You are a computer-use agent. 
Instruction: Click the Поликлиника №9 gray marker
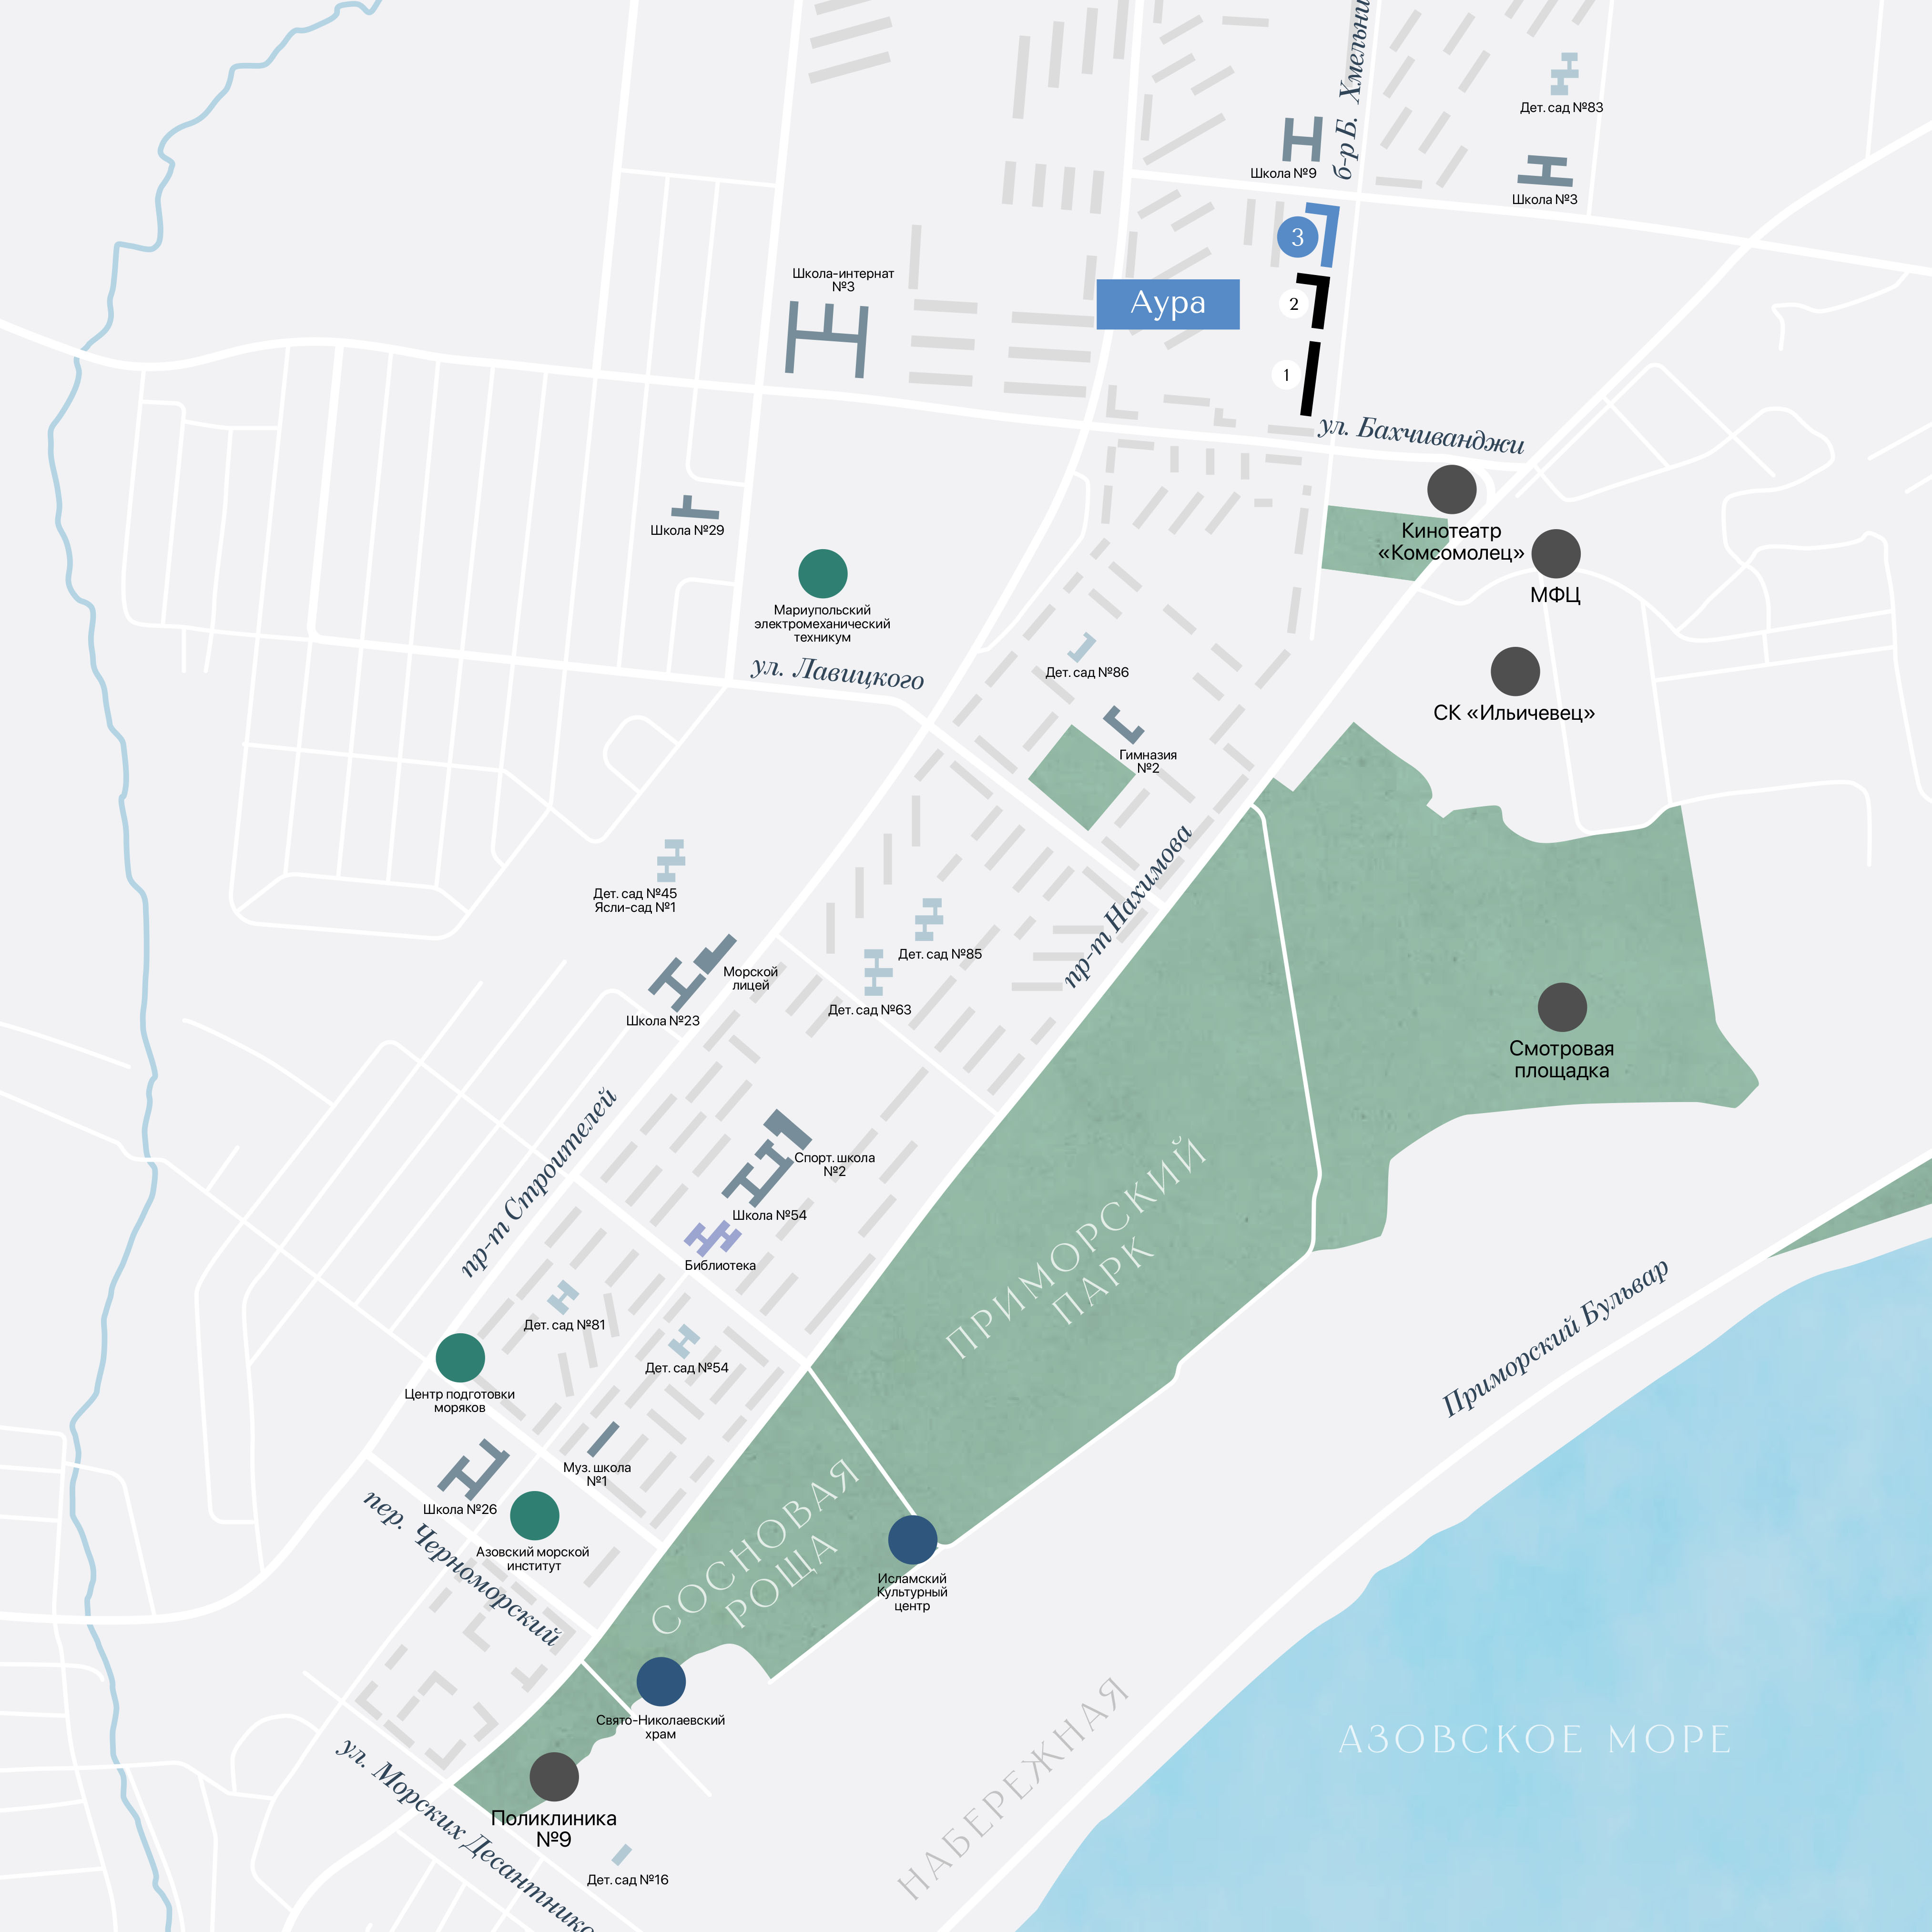(553, 1776)
